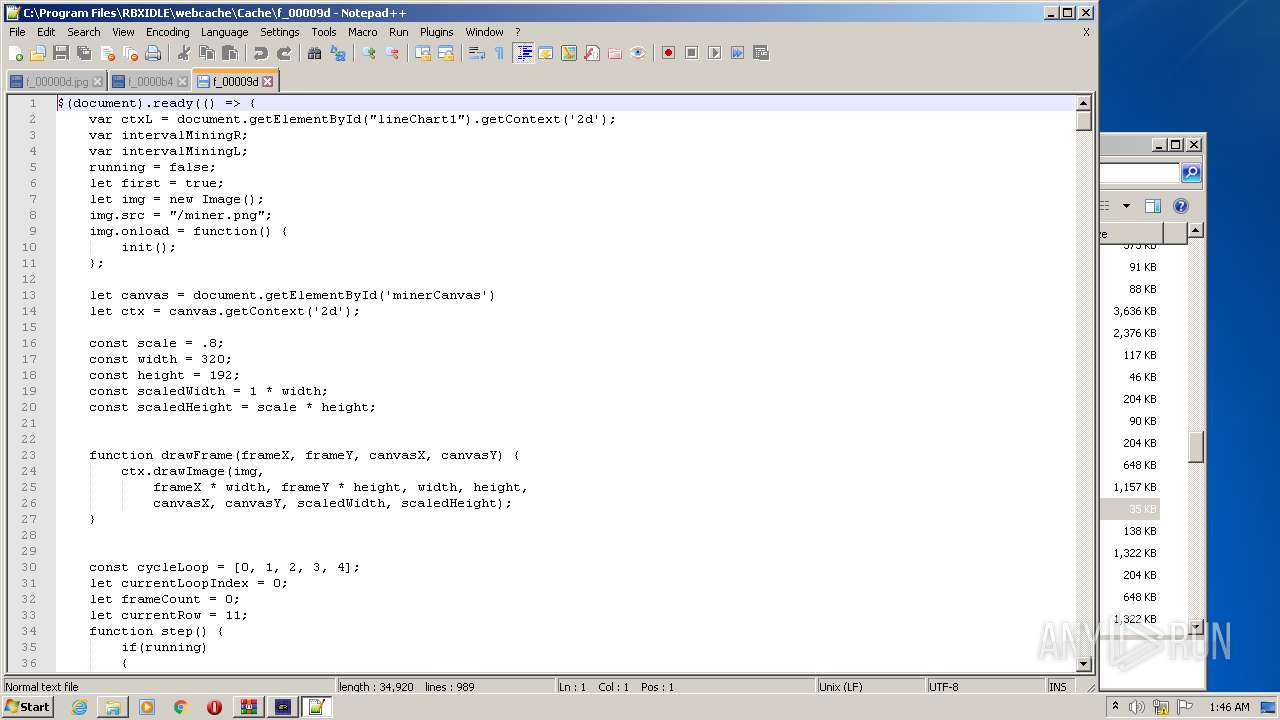
Task: Click the Replace toolbar icon
Action: (337, 53)
